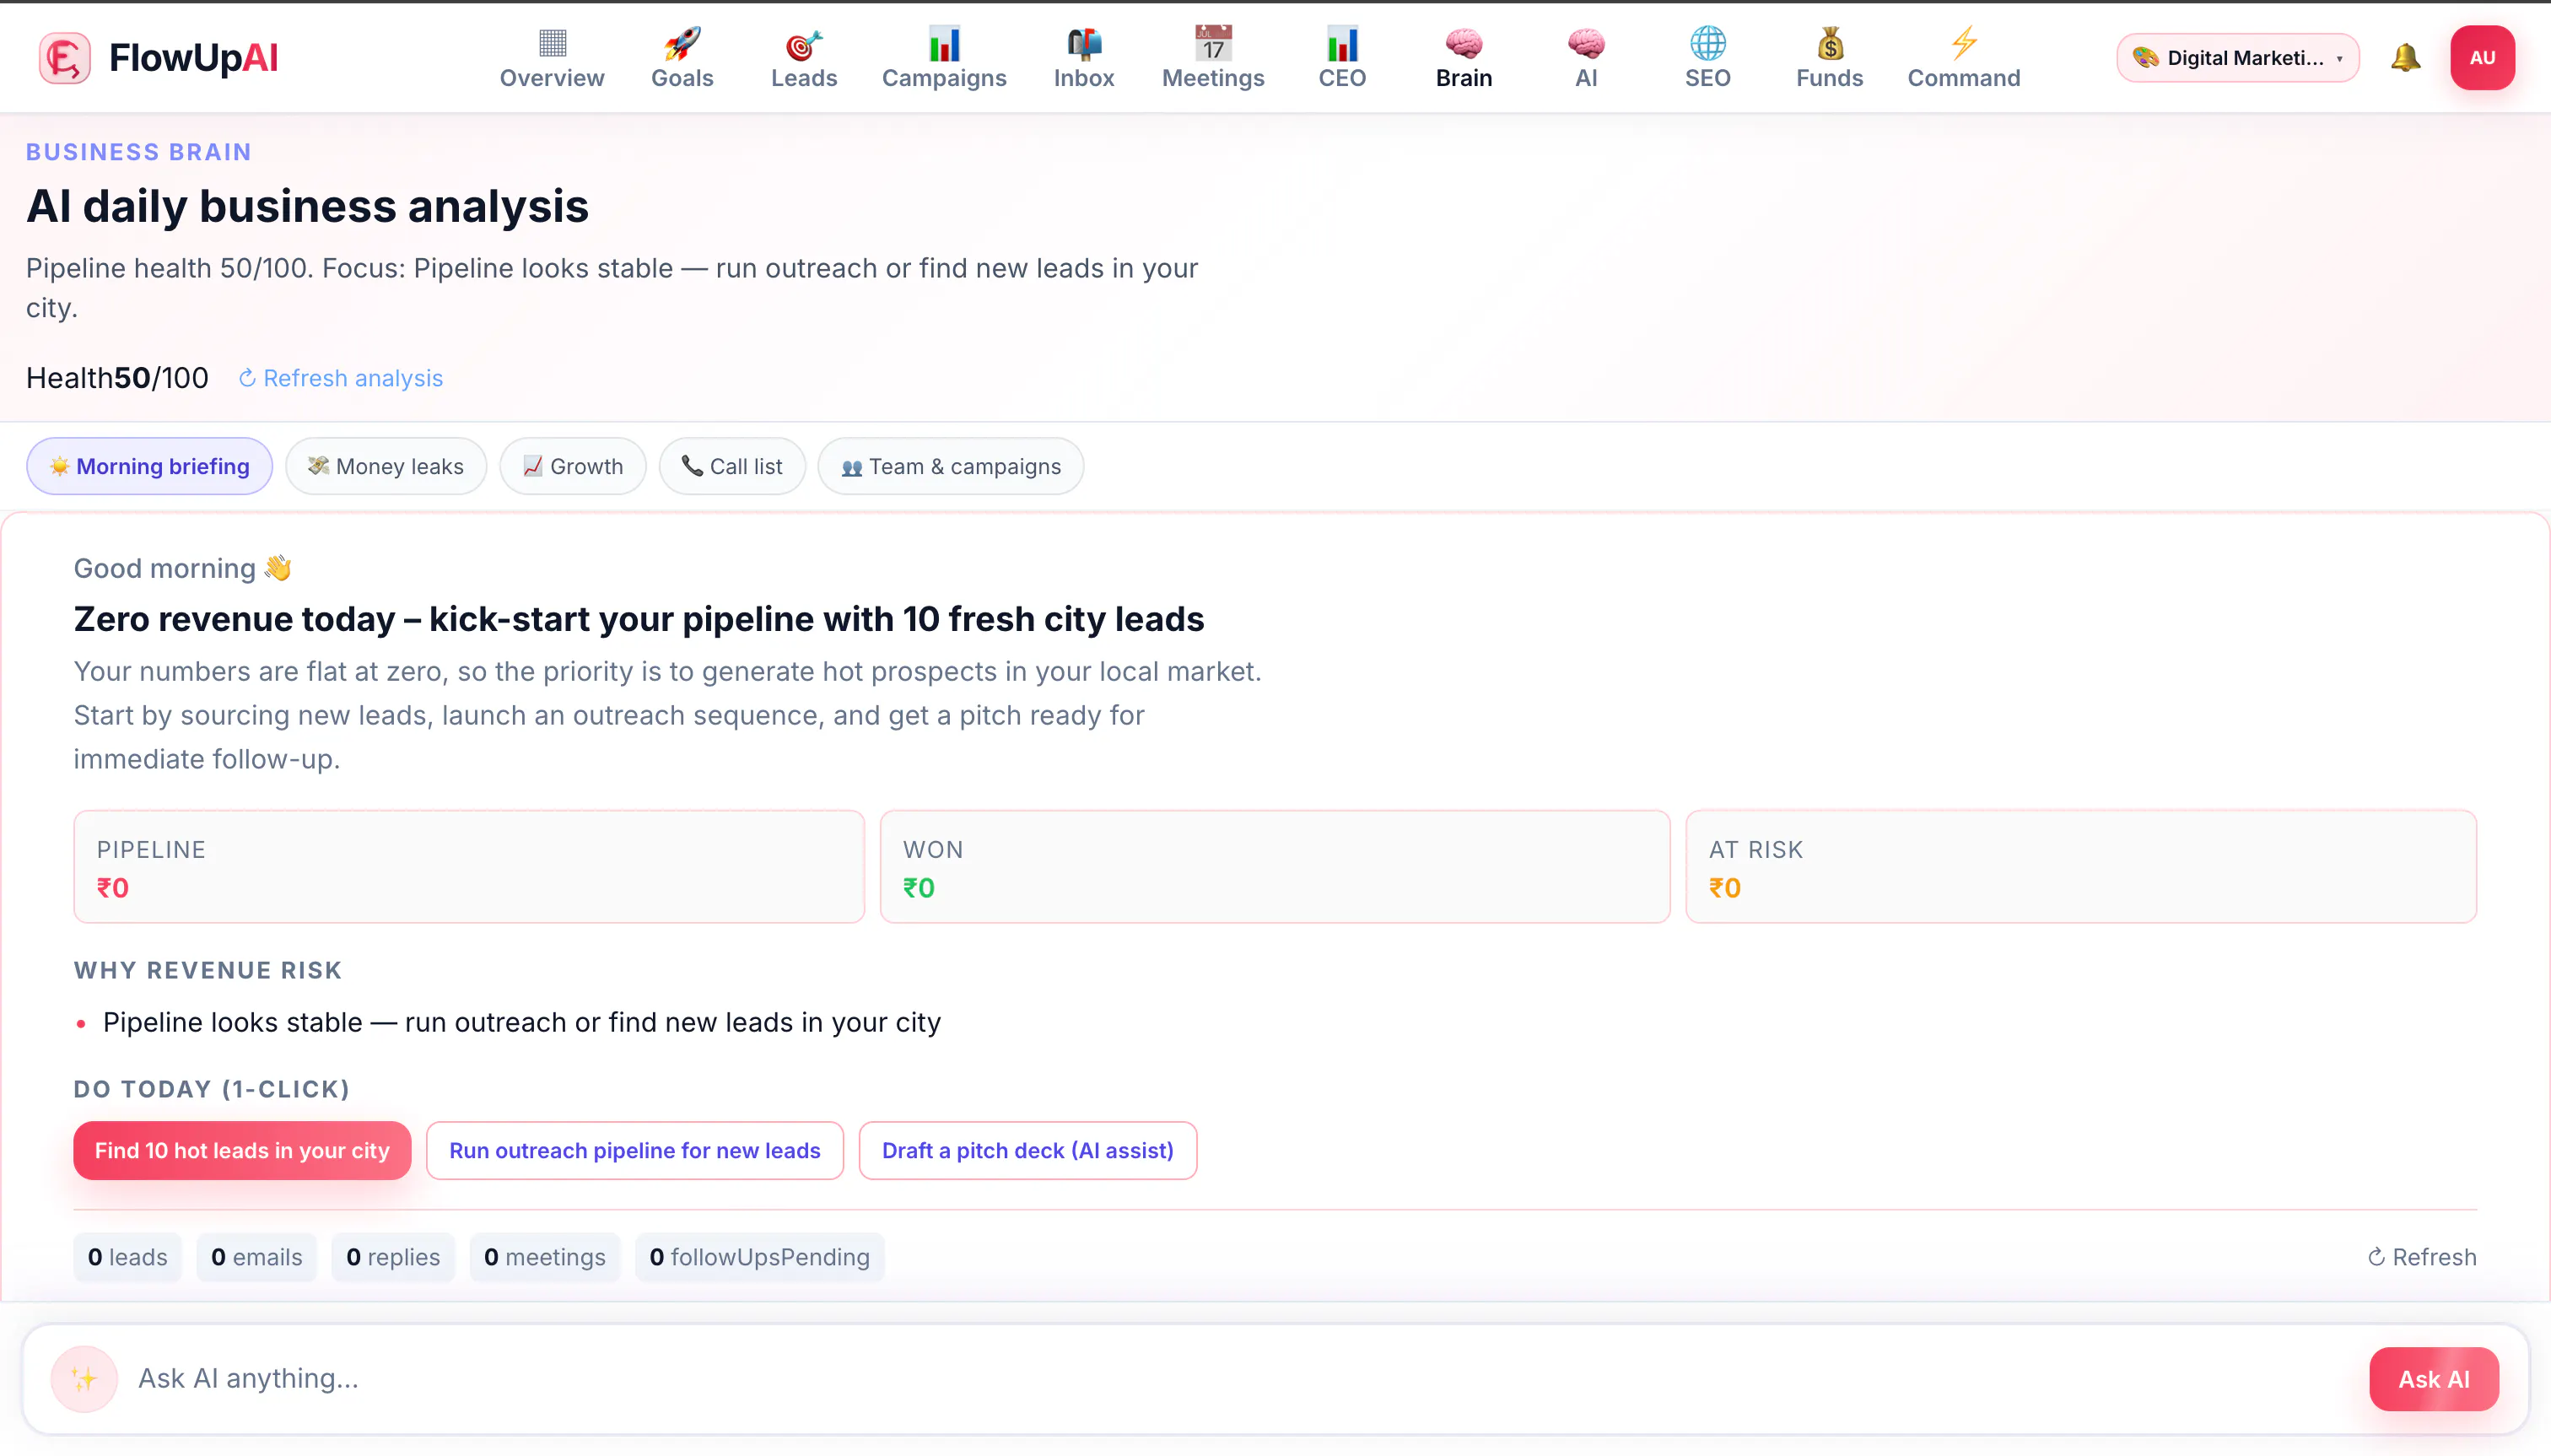Click the sparkle icon in Ask AI bar
The height and width of the screenshot is (1456, 2551).
coord(84,1379)
